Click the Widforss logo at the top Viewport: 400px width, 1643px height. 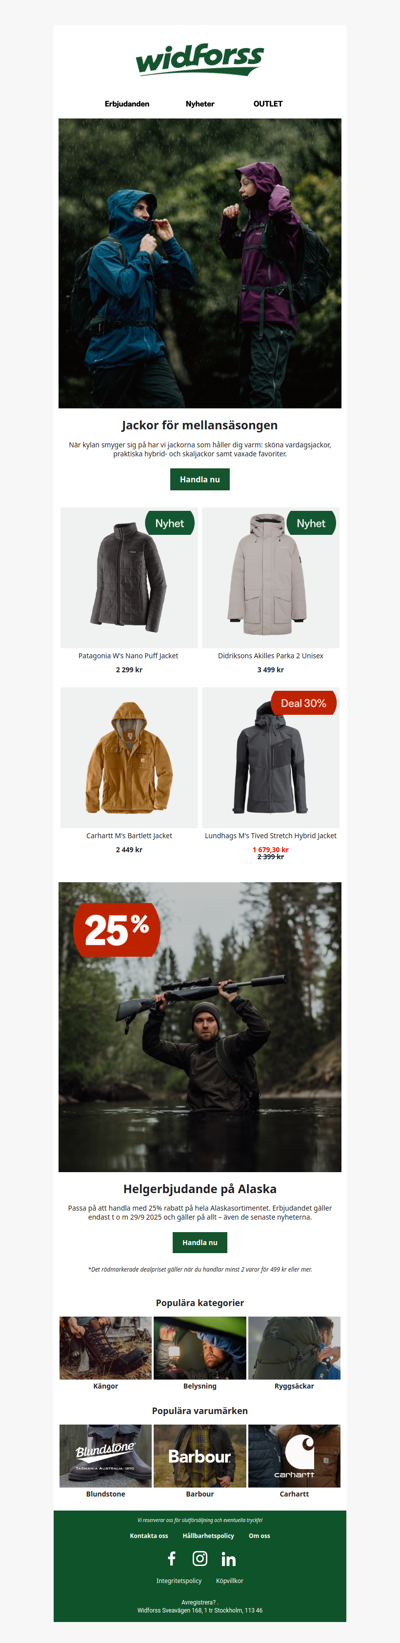(x=200, y=60)
